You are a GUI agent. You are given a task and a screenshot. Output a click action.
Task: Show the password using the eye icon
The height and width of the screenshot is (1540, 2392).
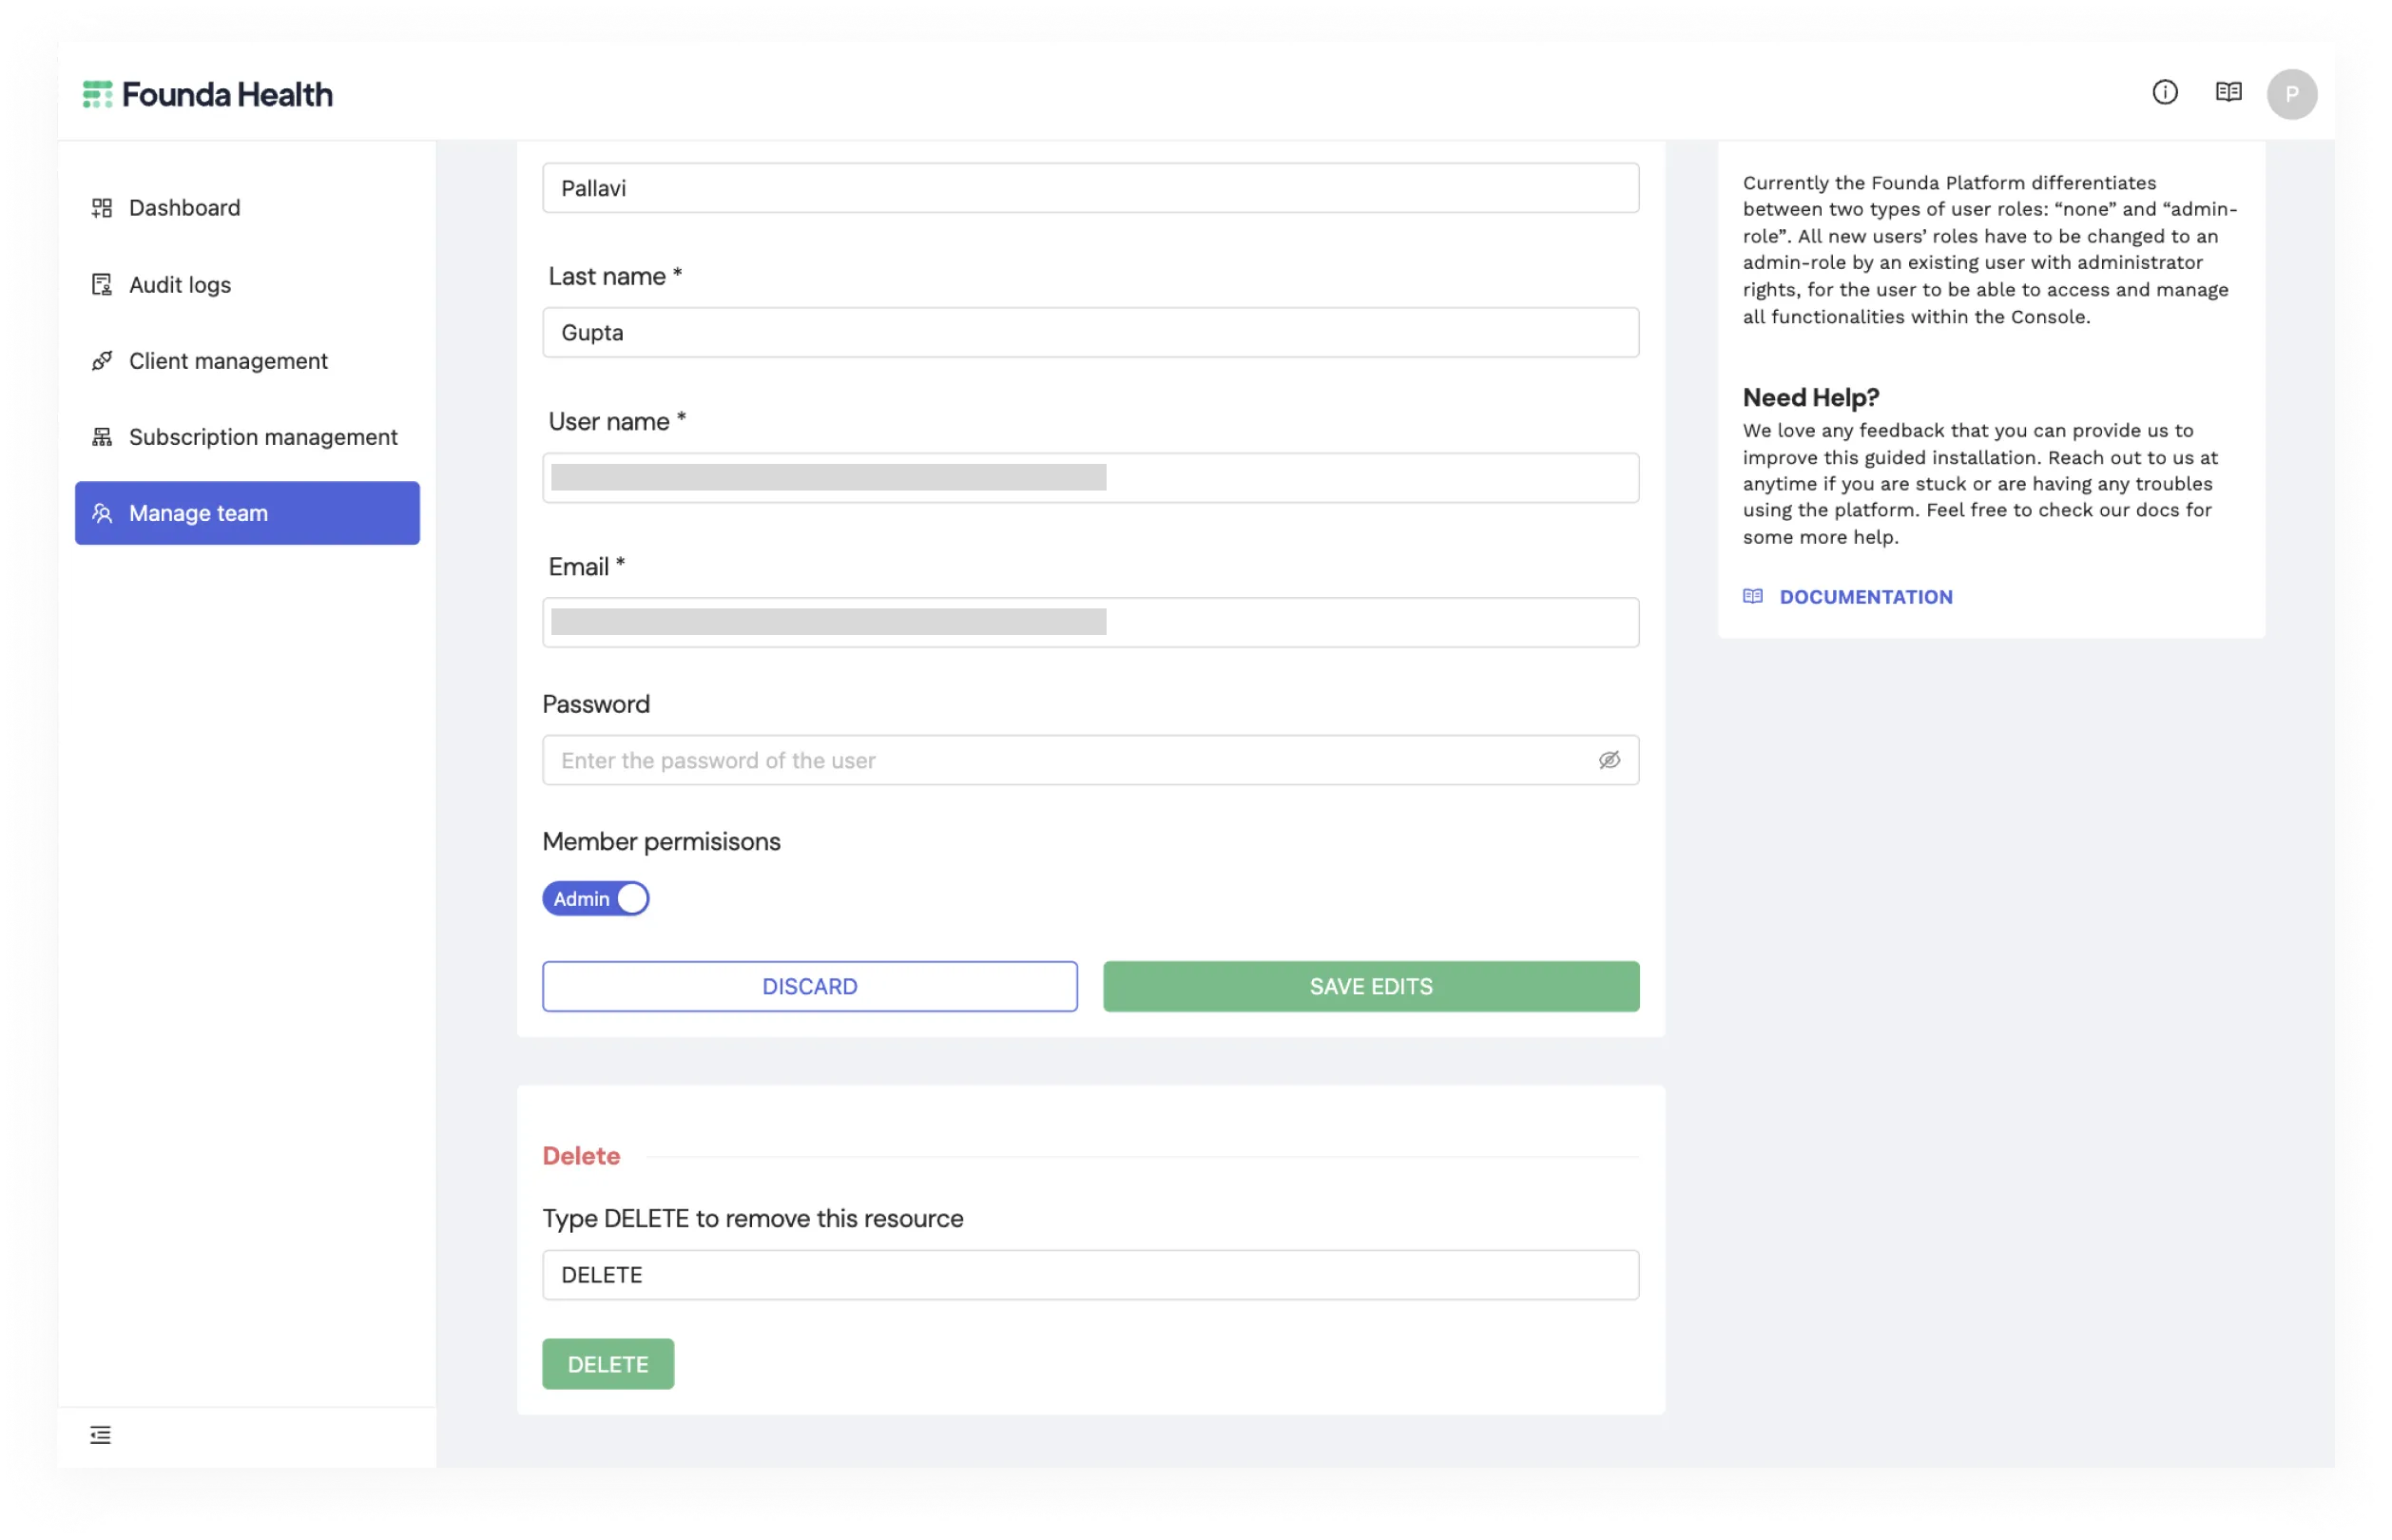tap(1609, 760)
